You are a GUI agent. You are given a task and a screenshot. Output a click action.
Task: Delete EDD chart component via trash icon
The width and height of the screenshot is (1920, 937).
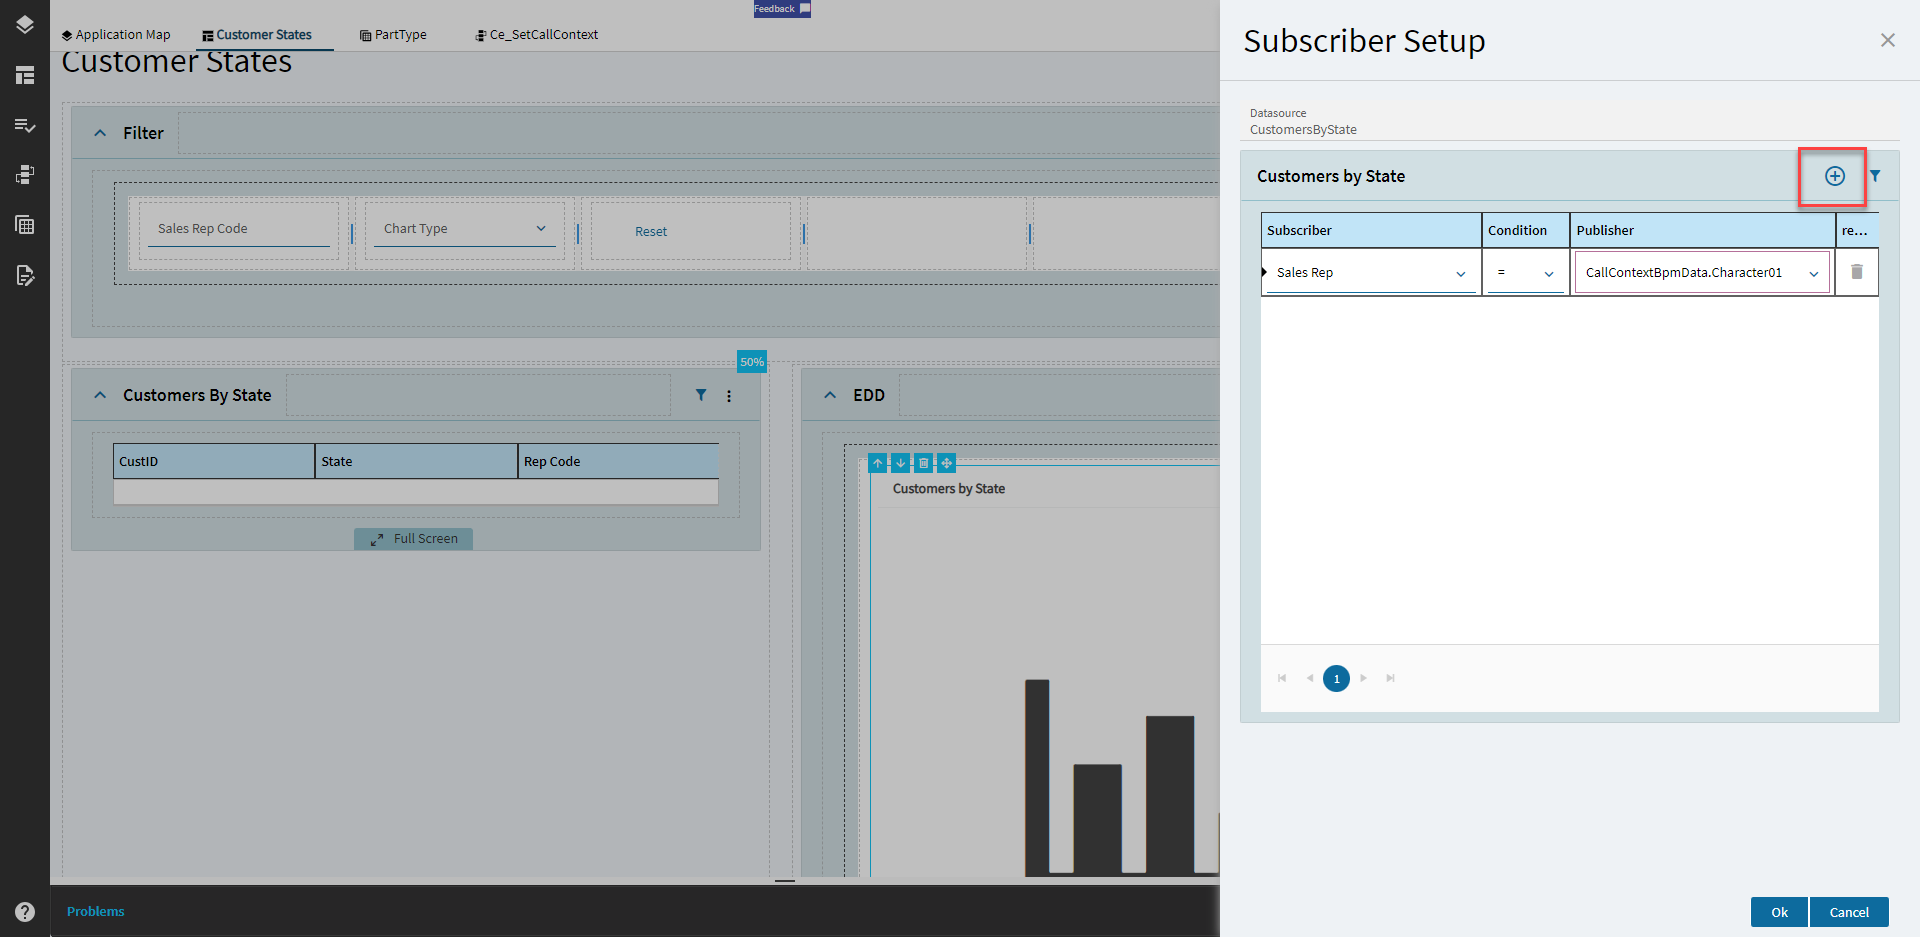923,463
